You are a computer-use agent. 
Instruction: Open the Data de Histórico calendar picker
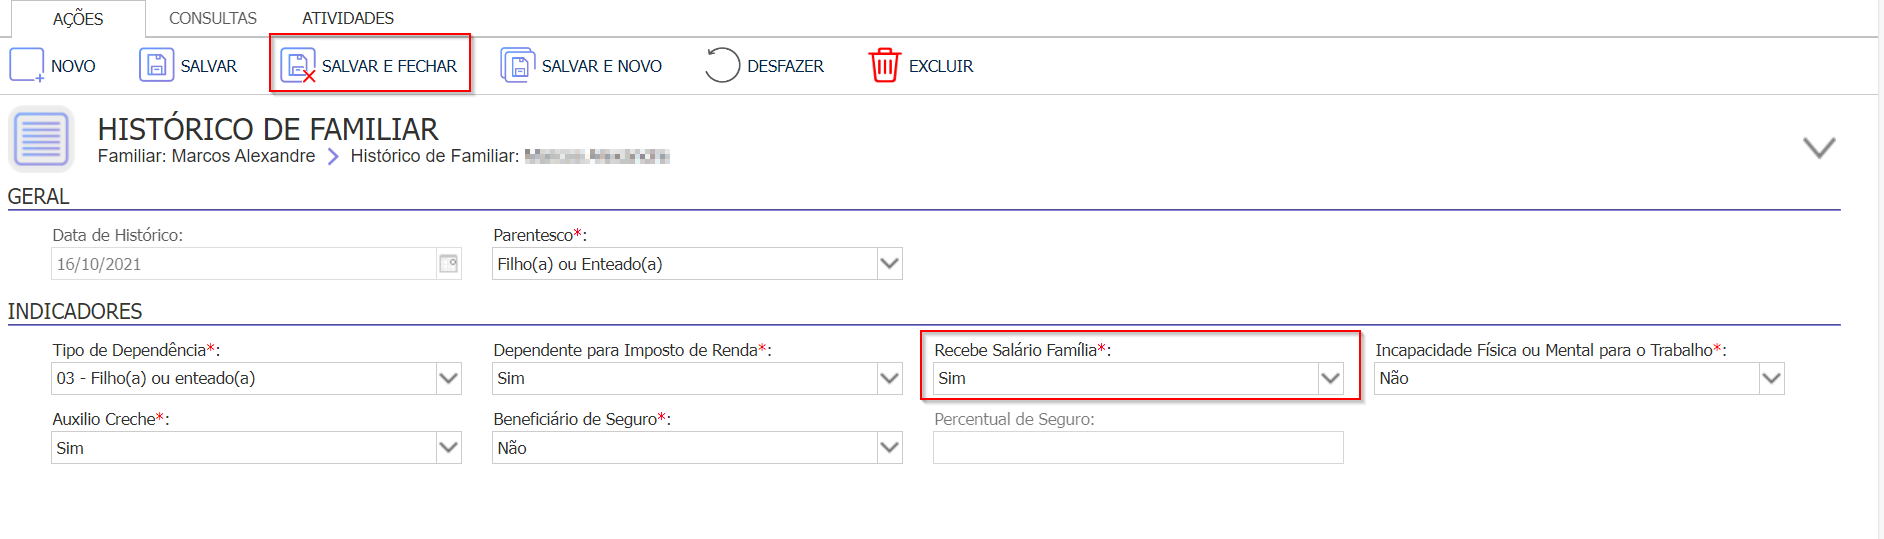coord(449,264)
